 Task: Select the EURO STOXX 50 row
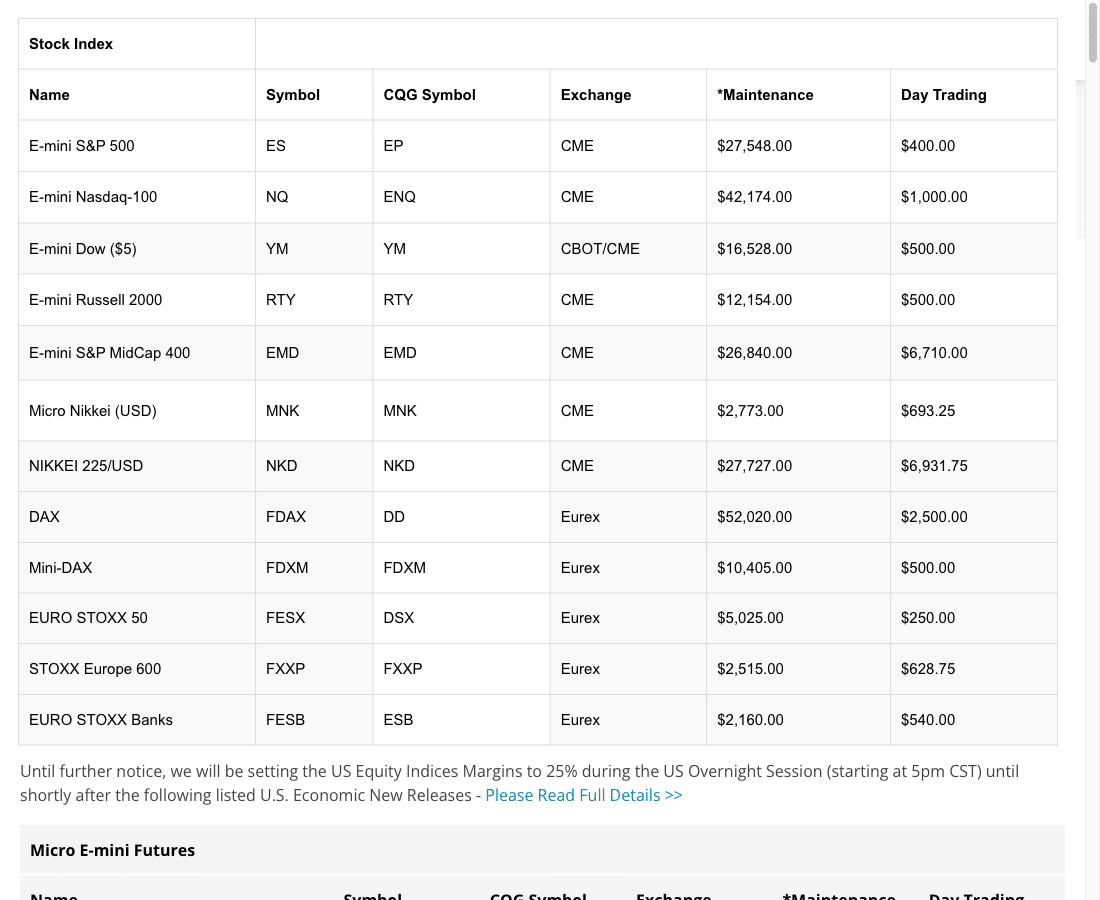pyautogui.click(x=538, y=618)
